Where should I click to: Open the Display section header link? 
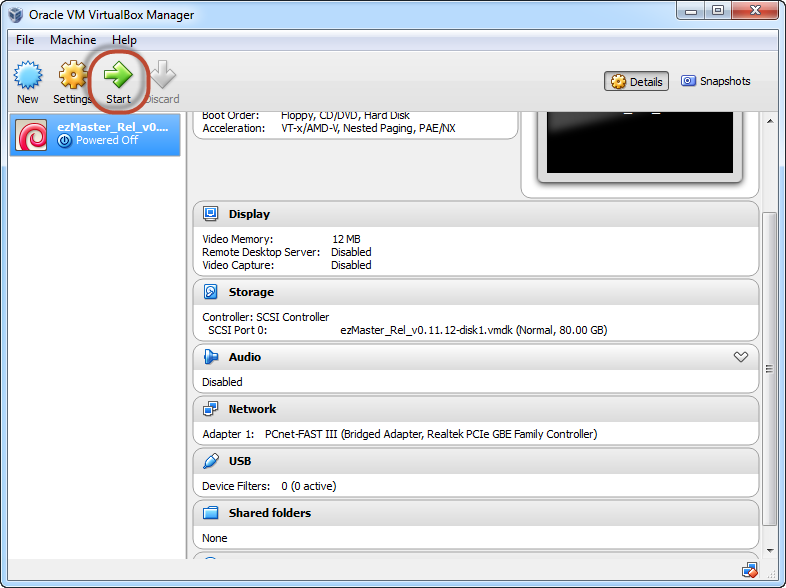pos(249,214)
